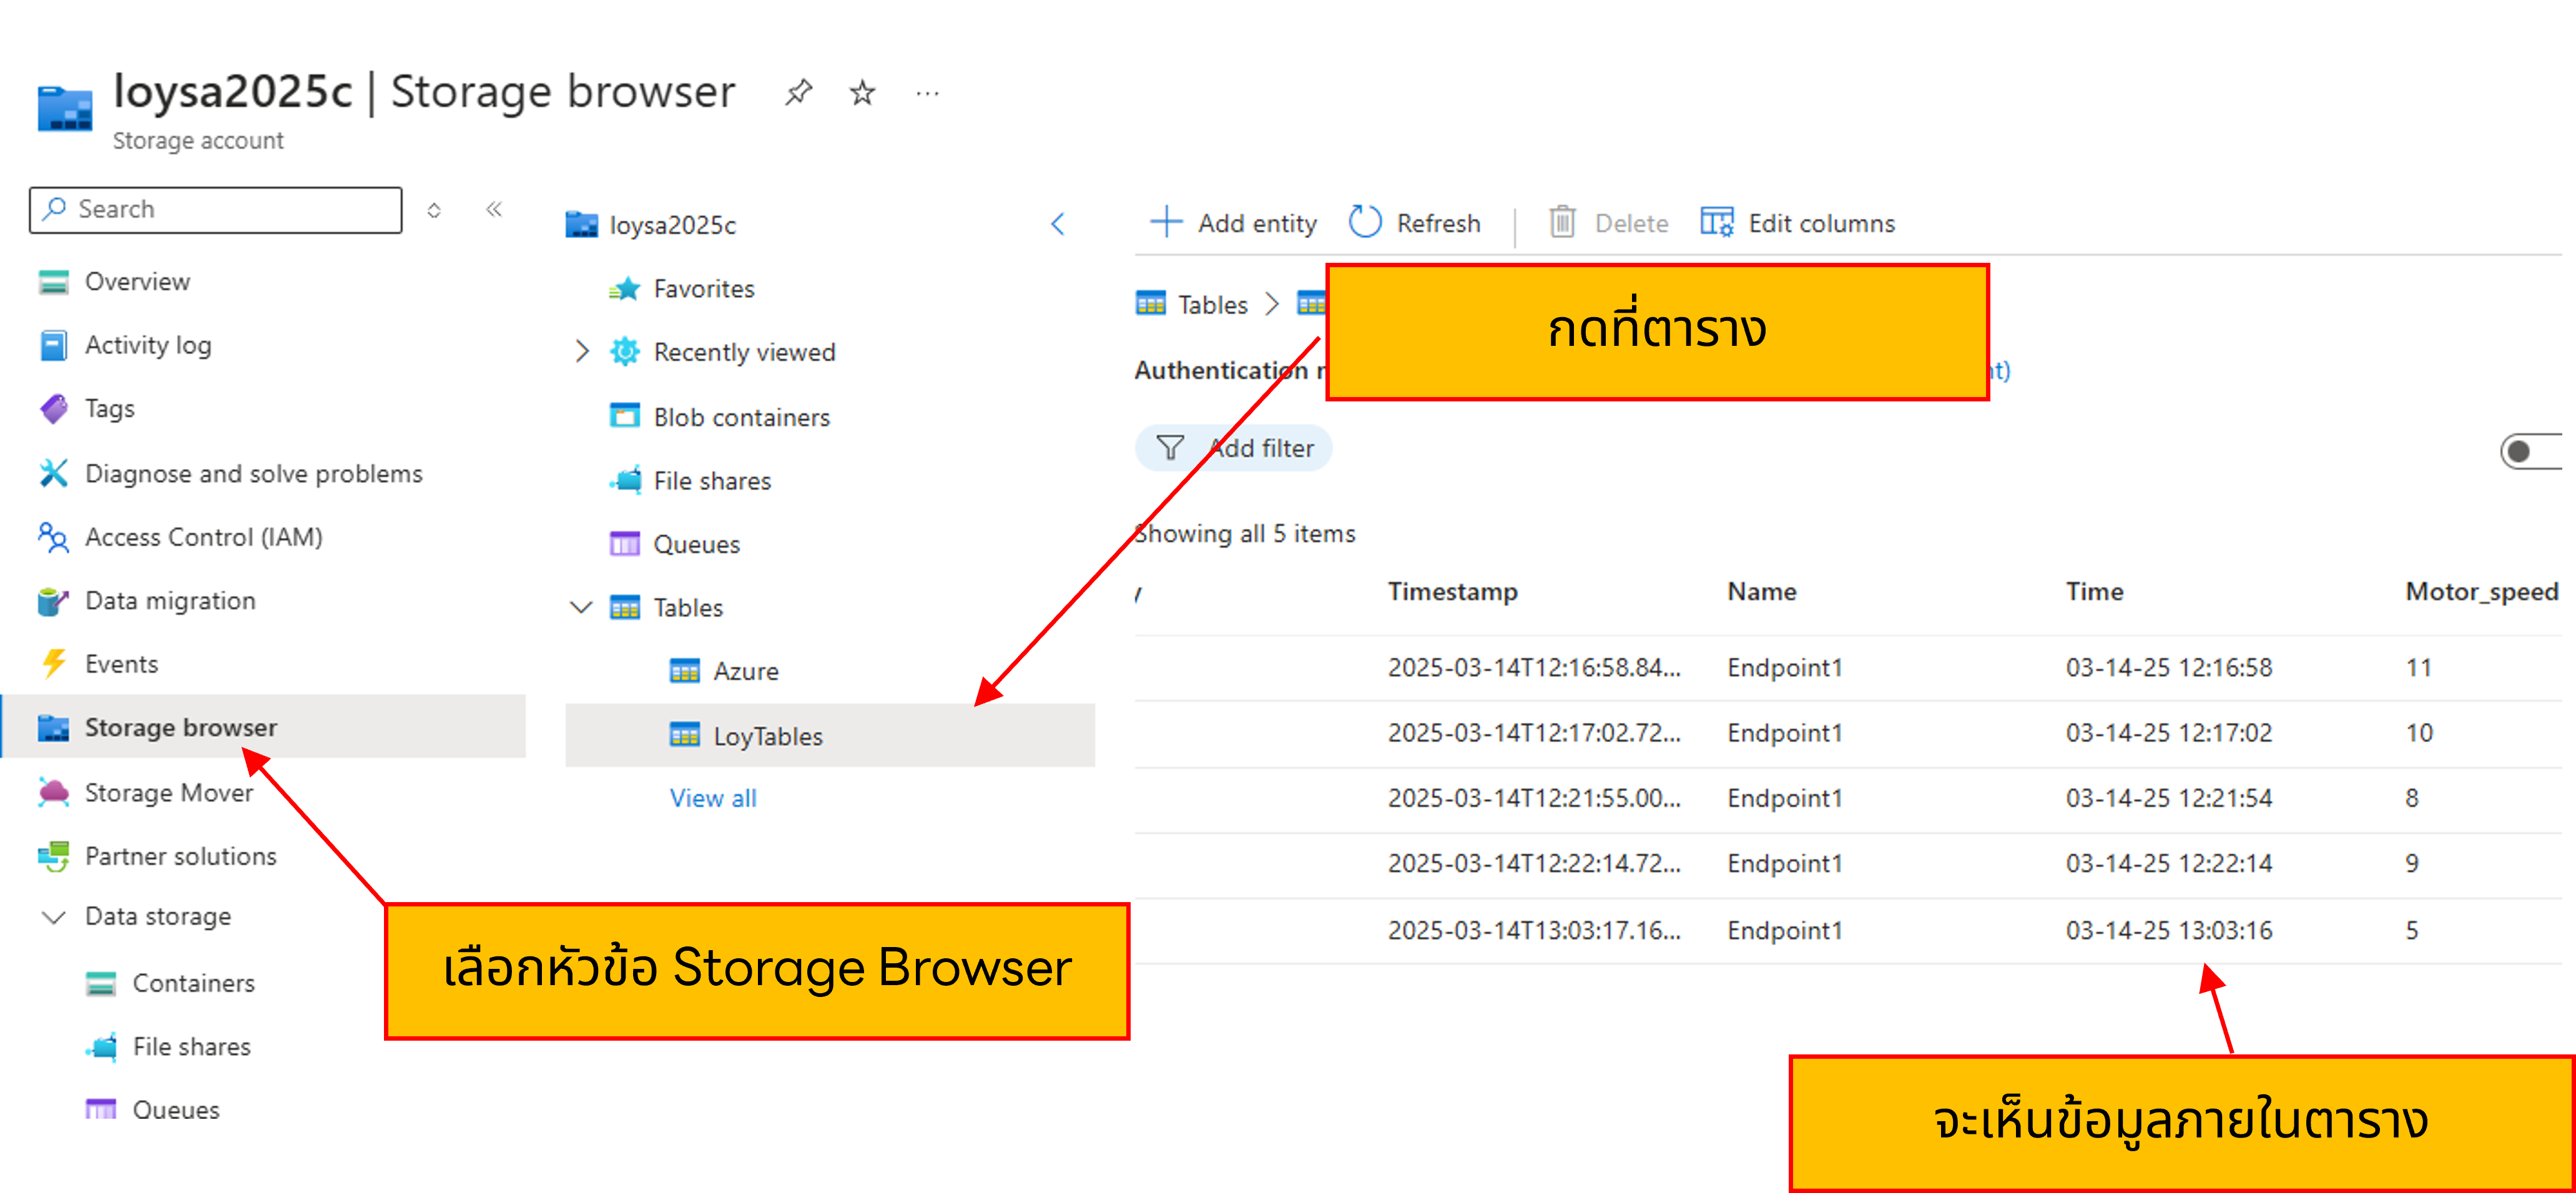Image resolution: width=2576 pixels, height=1193 pixels.
Task: Click the View all link
Action: pos(713,798)
